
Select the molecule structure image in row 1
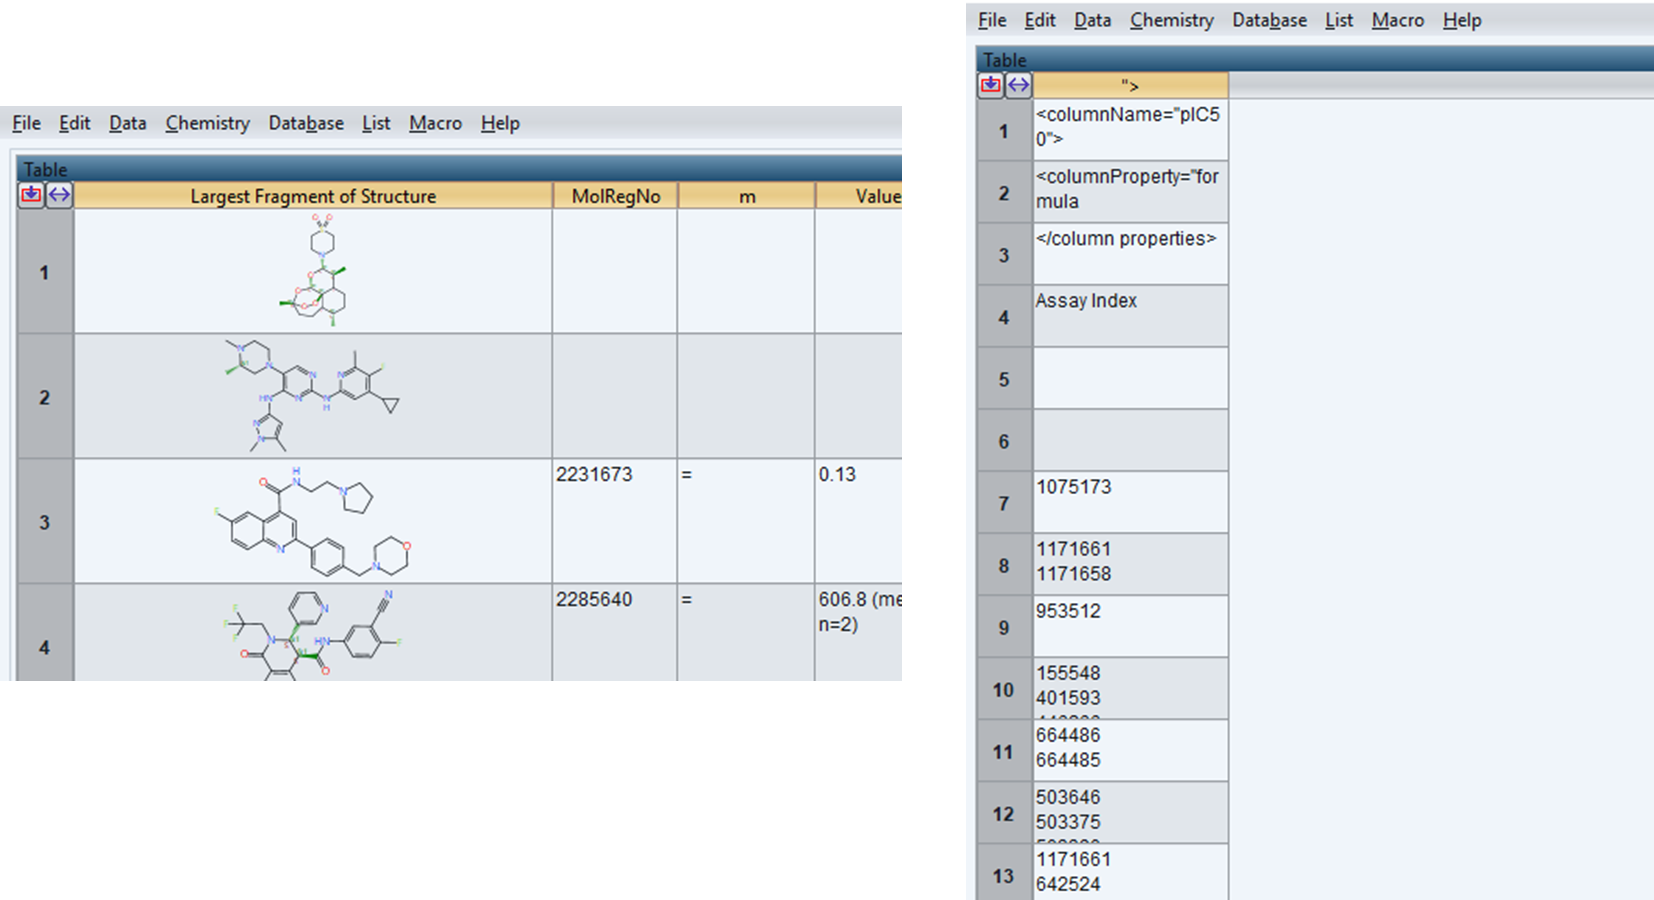(x=313, y=271)
